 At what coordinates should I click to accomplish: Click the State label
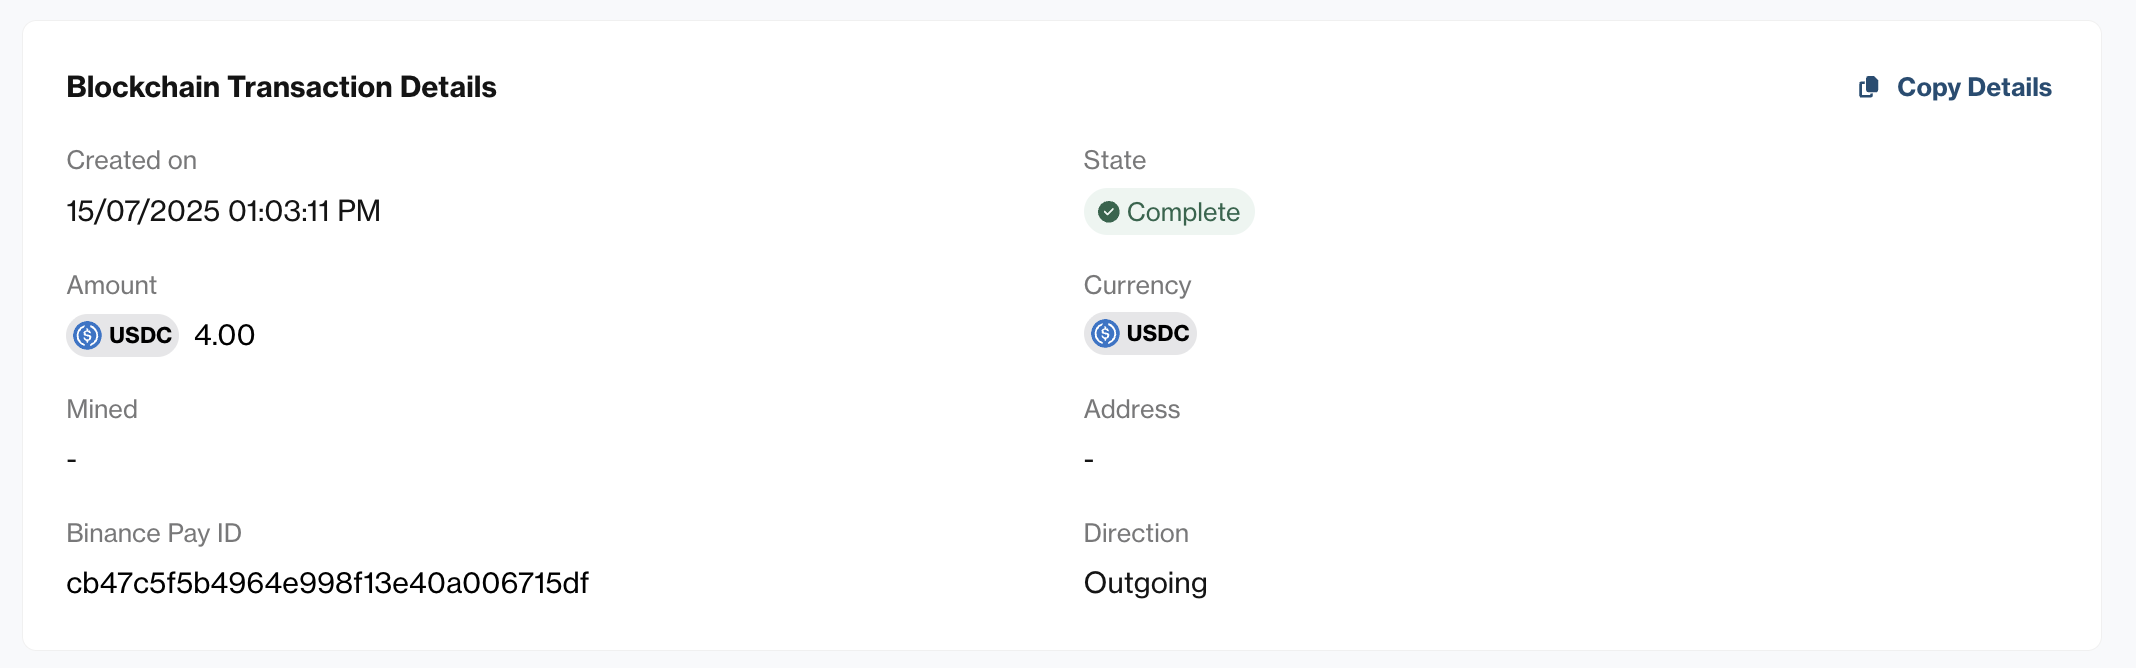coord(1115,160)
